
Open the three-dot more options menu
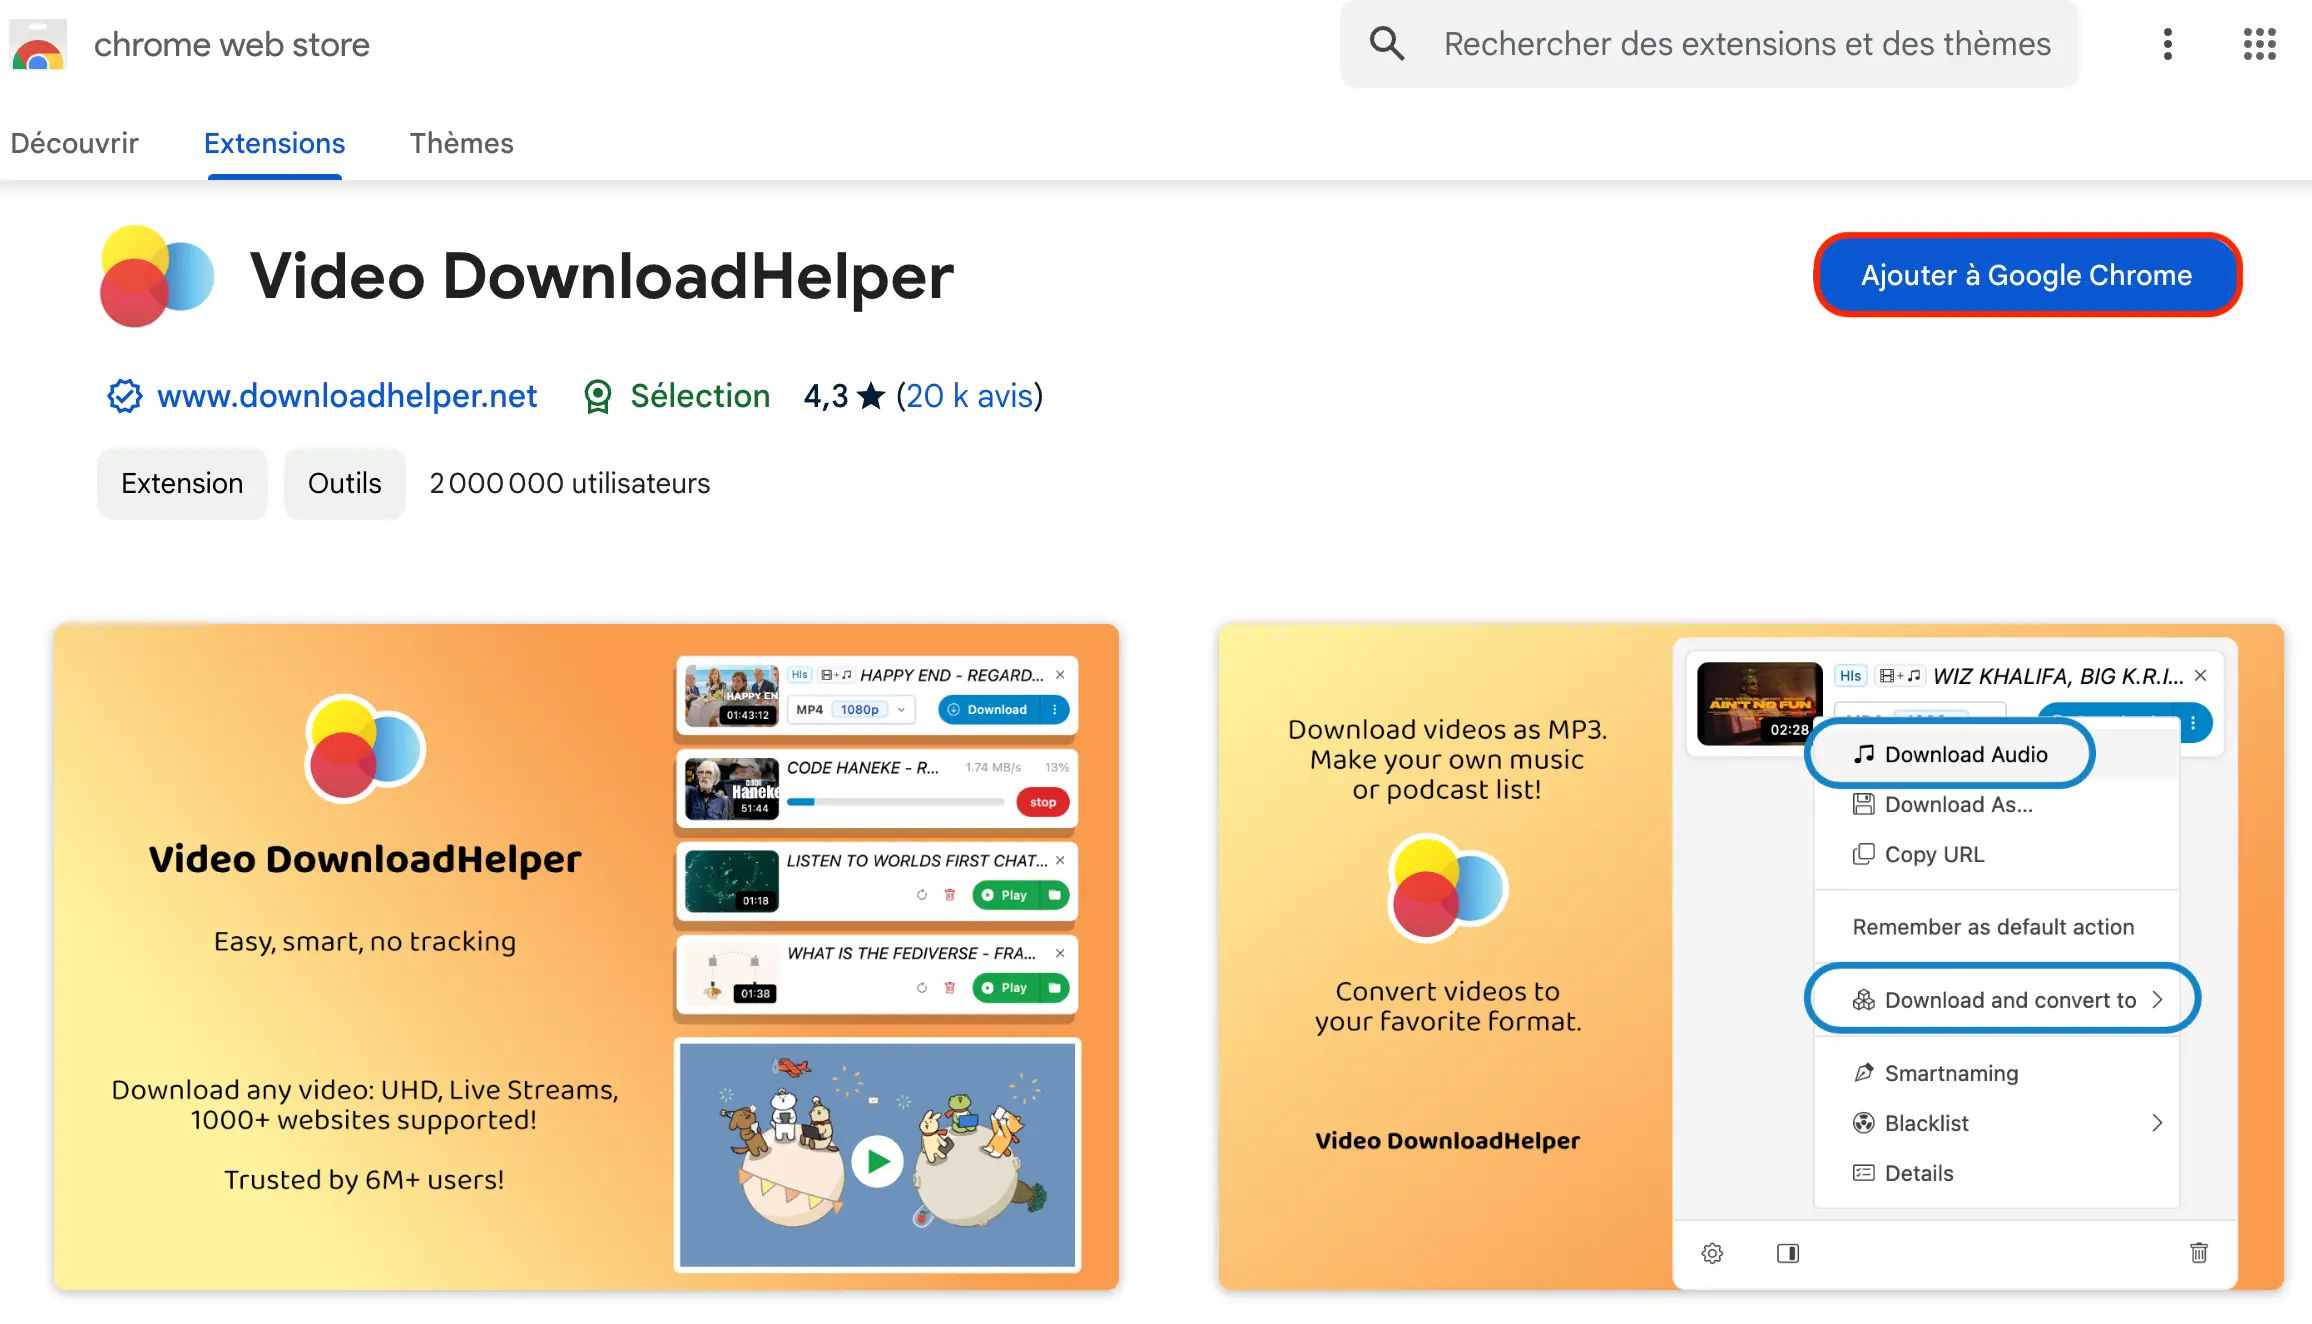point(2167,44)
